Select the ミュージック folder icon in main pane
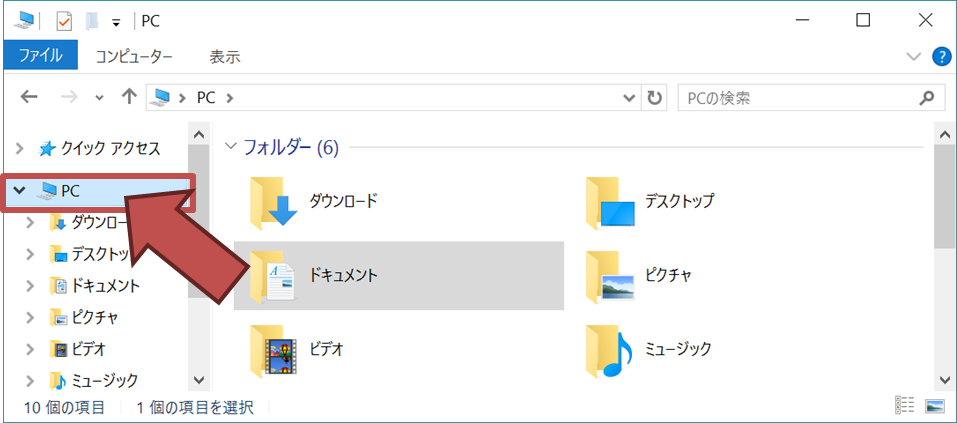Screen dimensions: 957x423 click(609, 350)
